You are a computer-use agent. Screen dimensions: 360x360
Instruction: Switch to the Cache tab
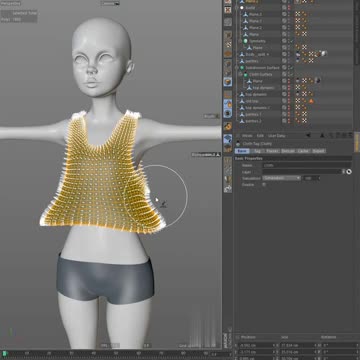(303, 151)
